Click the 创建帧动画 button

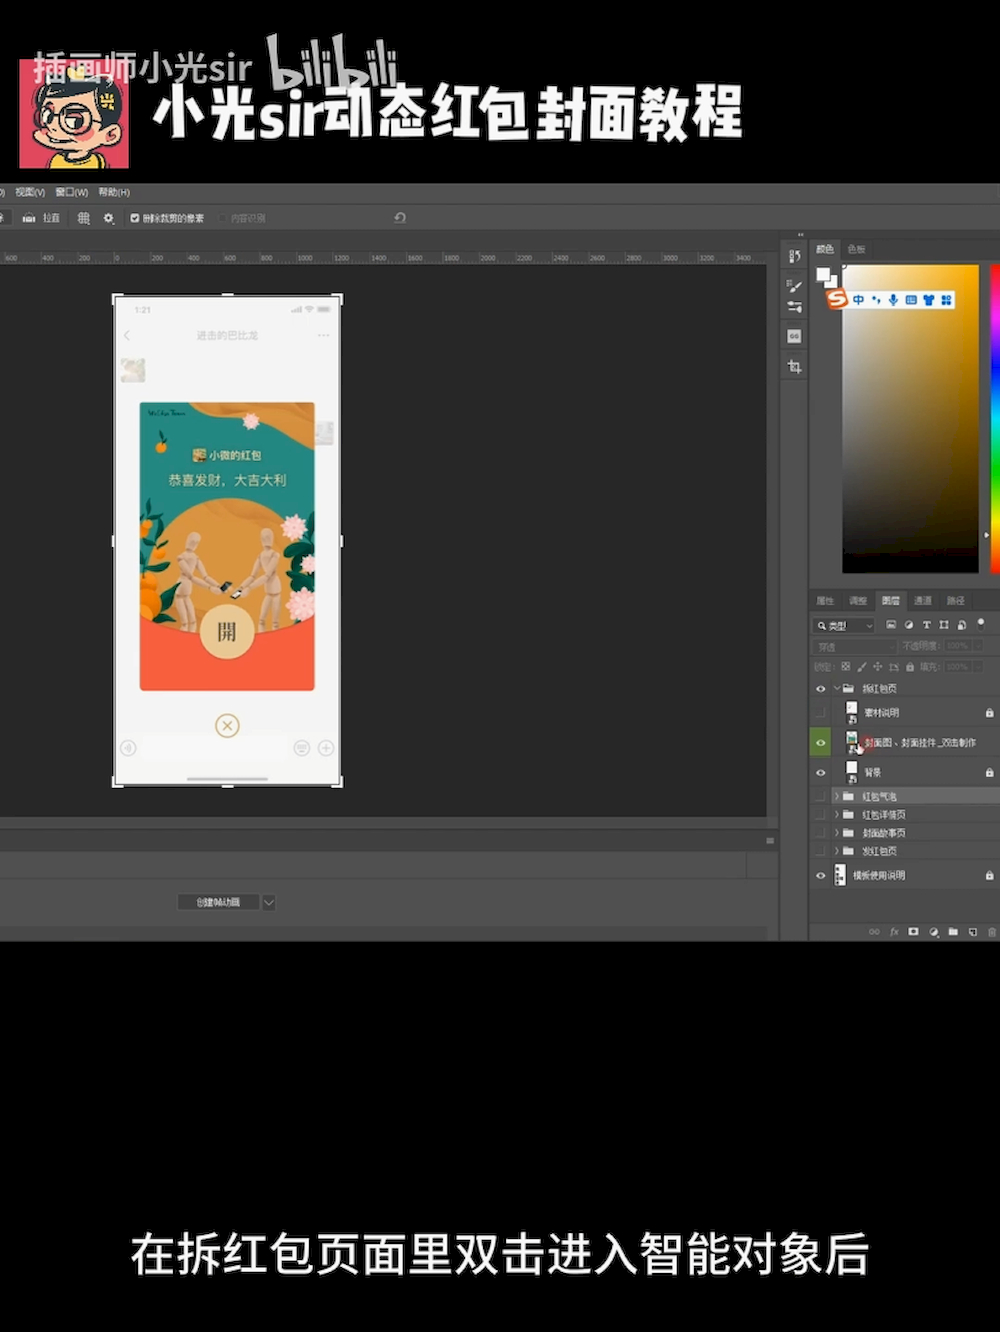point(218,902)
